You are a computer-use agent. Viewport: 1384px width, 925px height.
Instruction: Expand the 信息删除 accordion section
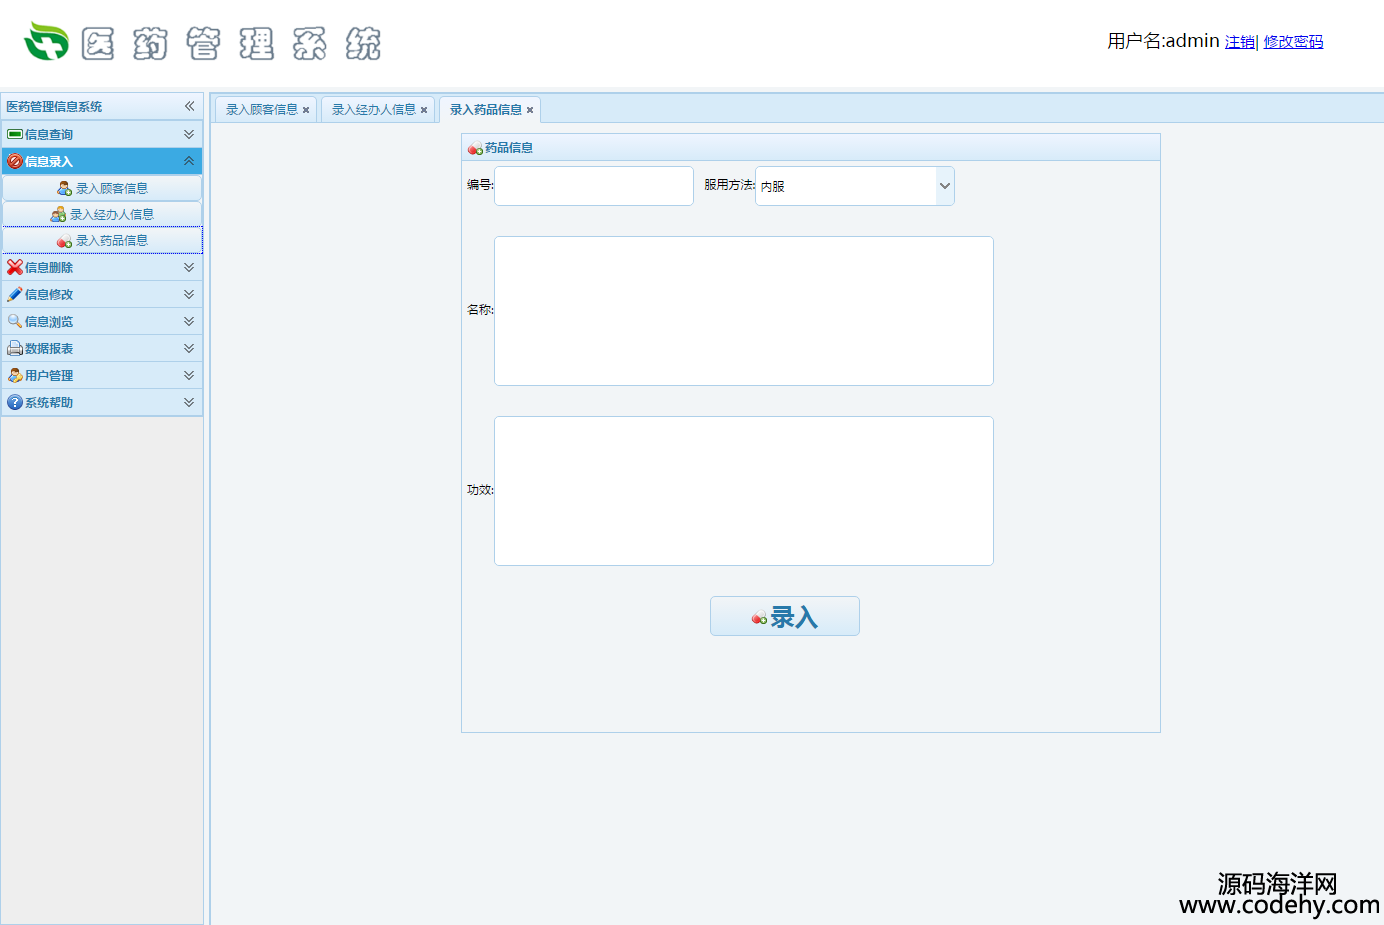(189, 267)
